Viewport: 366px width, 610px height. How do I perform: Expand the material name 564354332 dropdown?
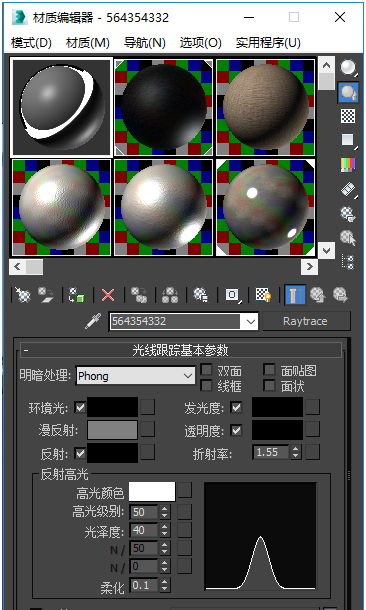[x=250, y=322]
